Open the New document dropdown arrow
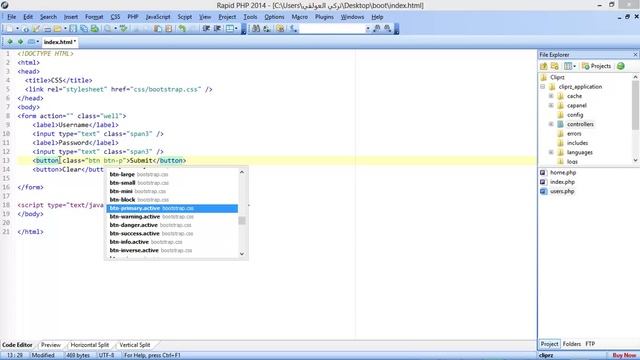The width and height of the screenshot is (640, 360). 18,29
